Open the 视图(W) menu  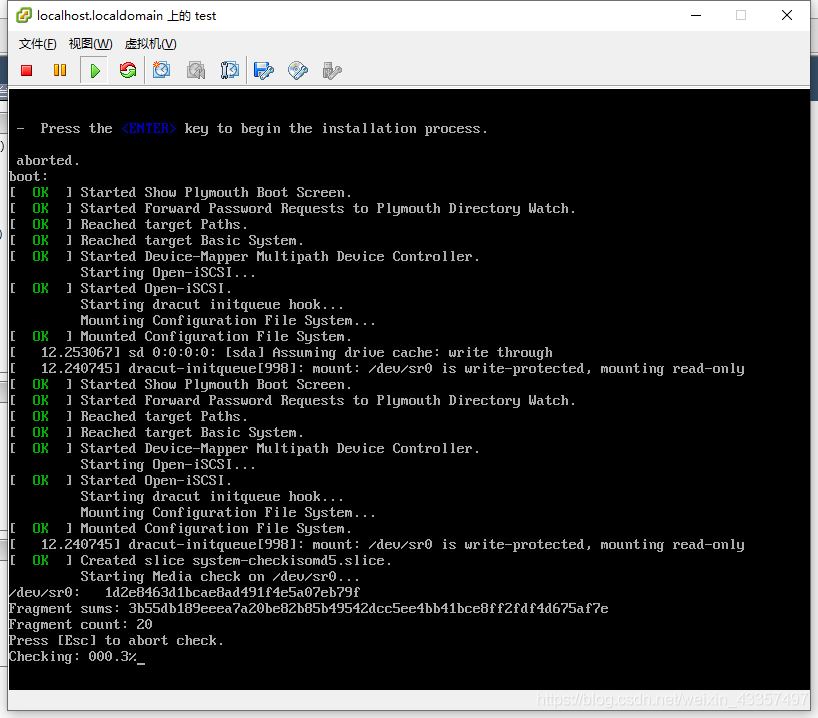click(x=90, y=44)
